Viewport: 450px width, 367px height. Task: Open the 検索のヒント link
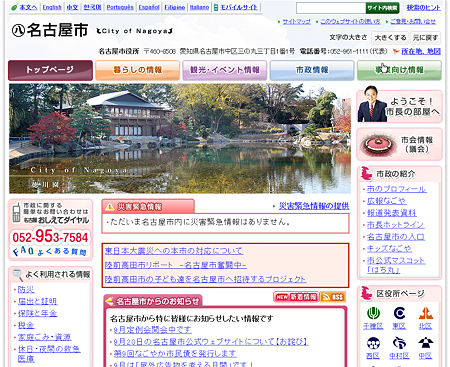423,7
